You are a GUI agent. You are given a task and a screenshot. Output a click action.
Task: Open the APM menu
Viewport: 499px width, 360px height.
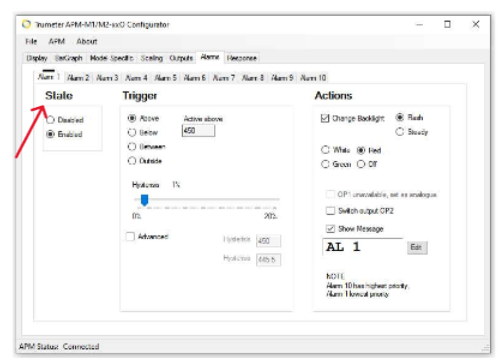(x=57, y=41)
